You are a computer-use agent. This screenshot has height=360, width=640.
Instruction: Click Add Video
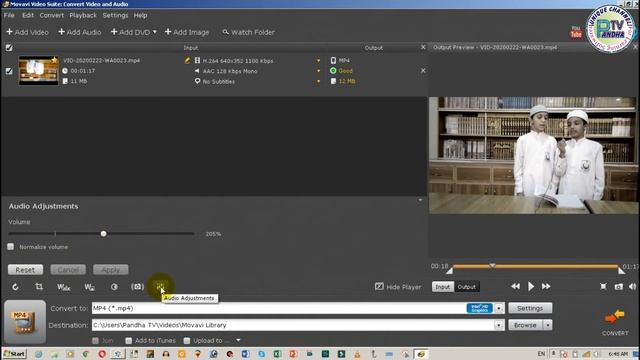tap(27, 32)
